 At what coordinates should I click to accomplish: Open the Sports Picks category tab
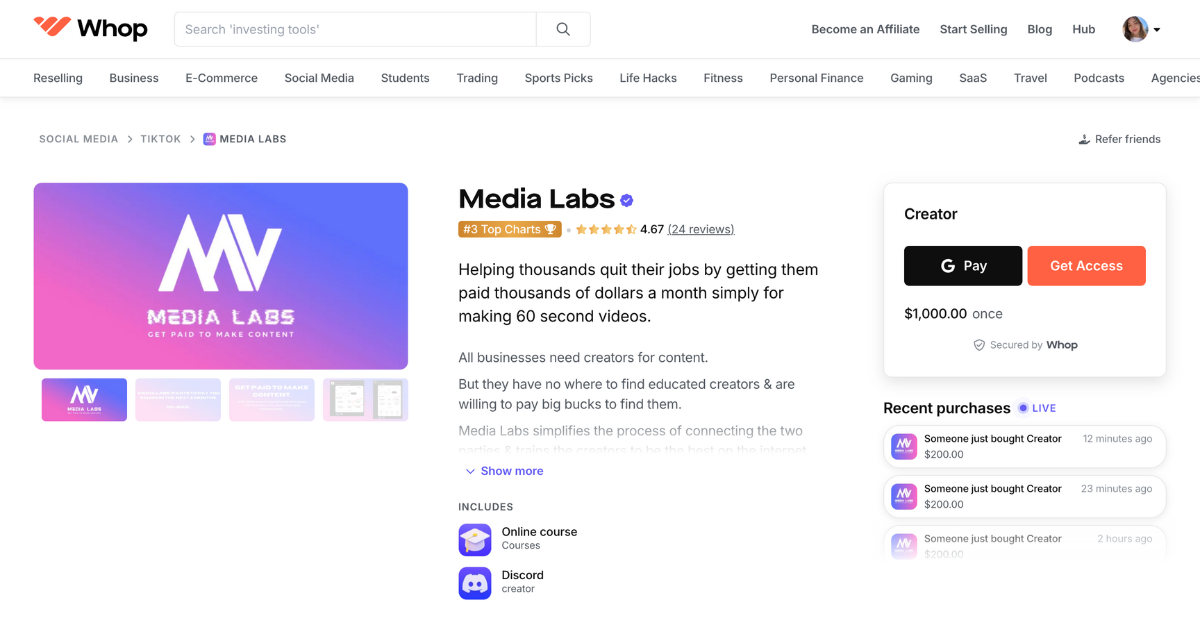pos(558,77)
